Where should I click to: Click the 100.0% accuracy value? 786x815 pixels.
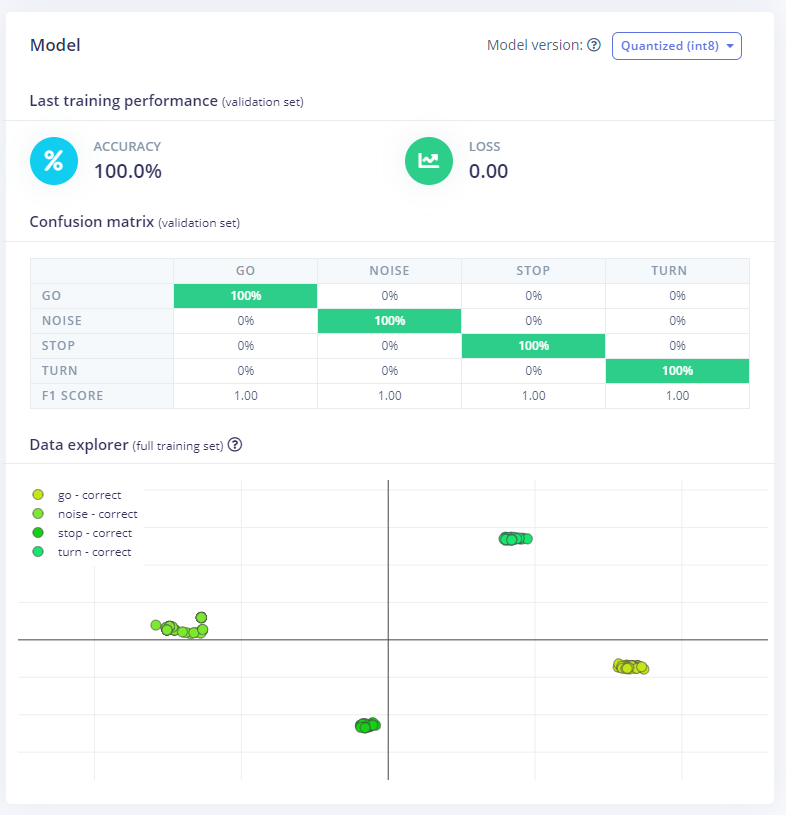(x=128, y=171)
